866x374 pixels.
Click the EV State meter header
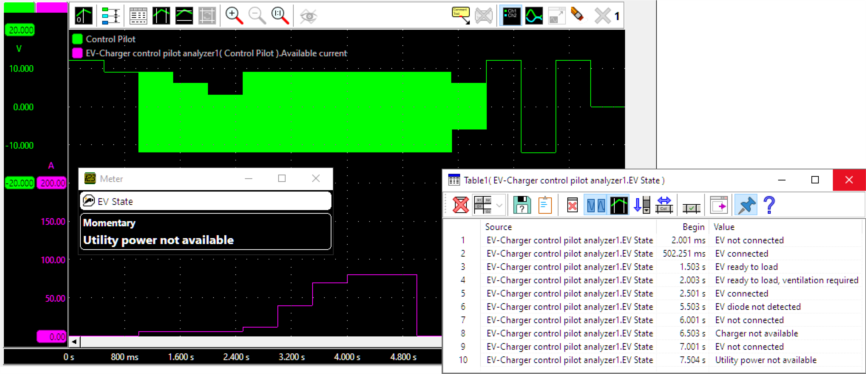(x=205, y=201)
